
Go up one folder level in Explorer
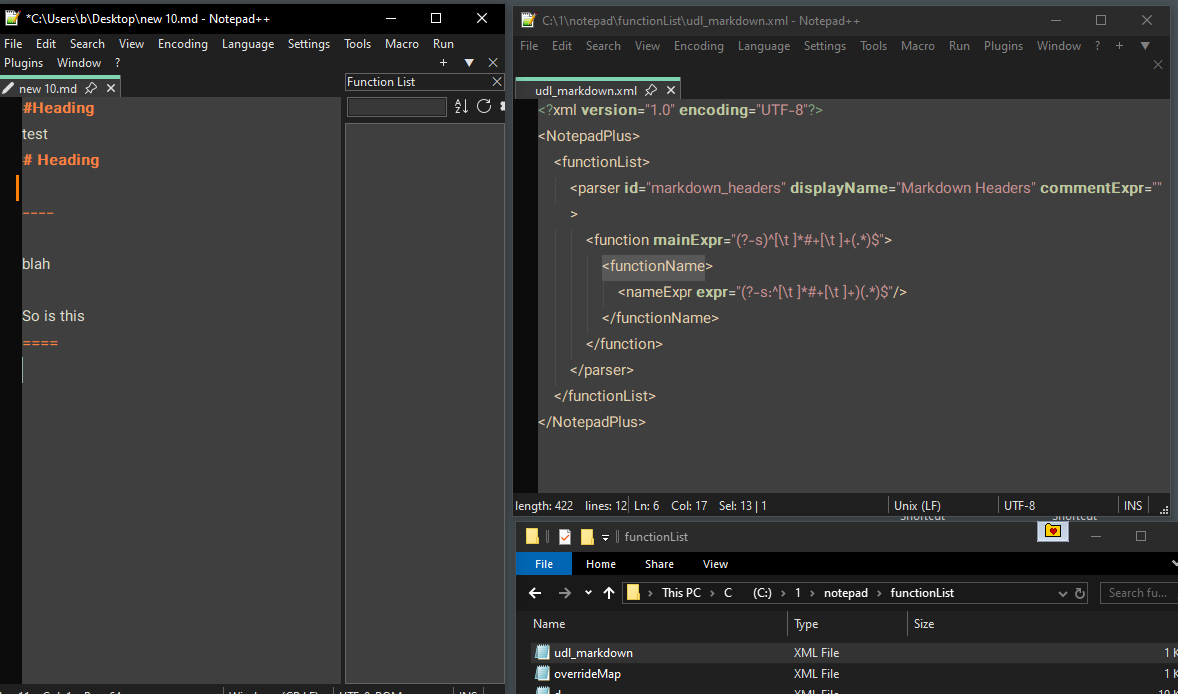pyautogui.click(x=609, y=593)
